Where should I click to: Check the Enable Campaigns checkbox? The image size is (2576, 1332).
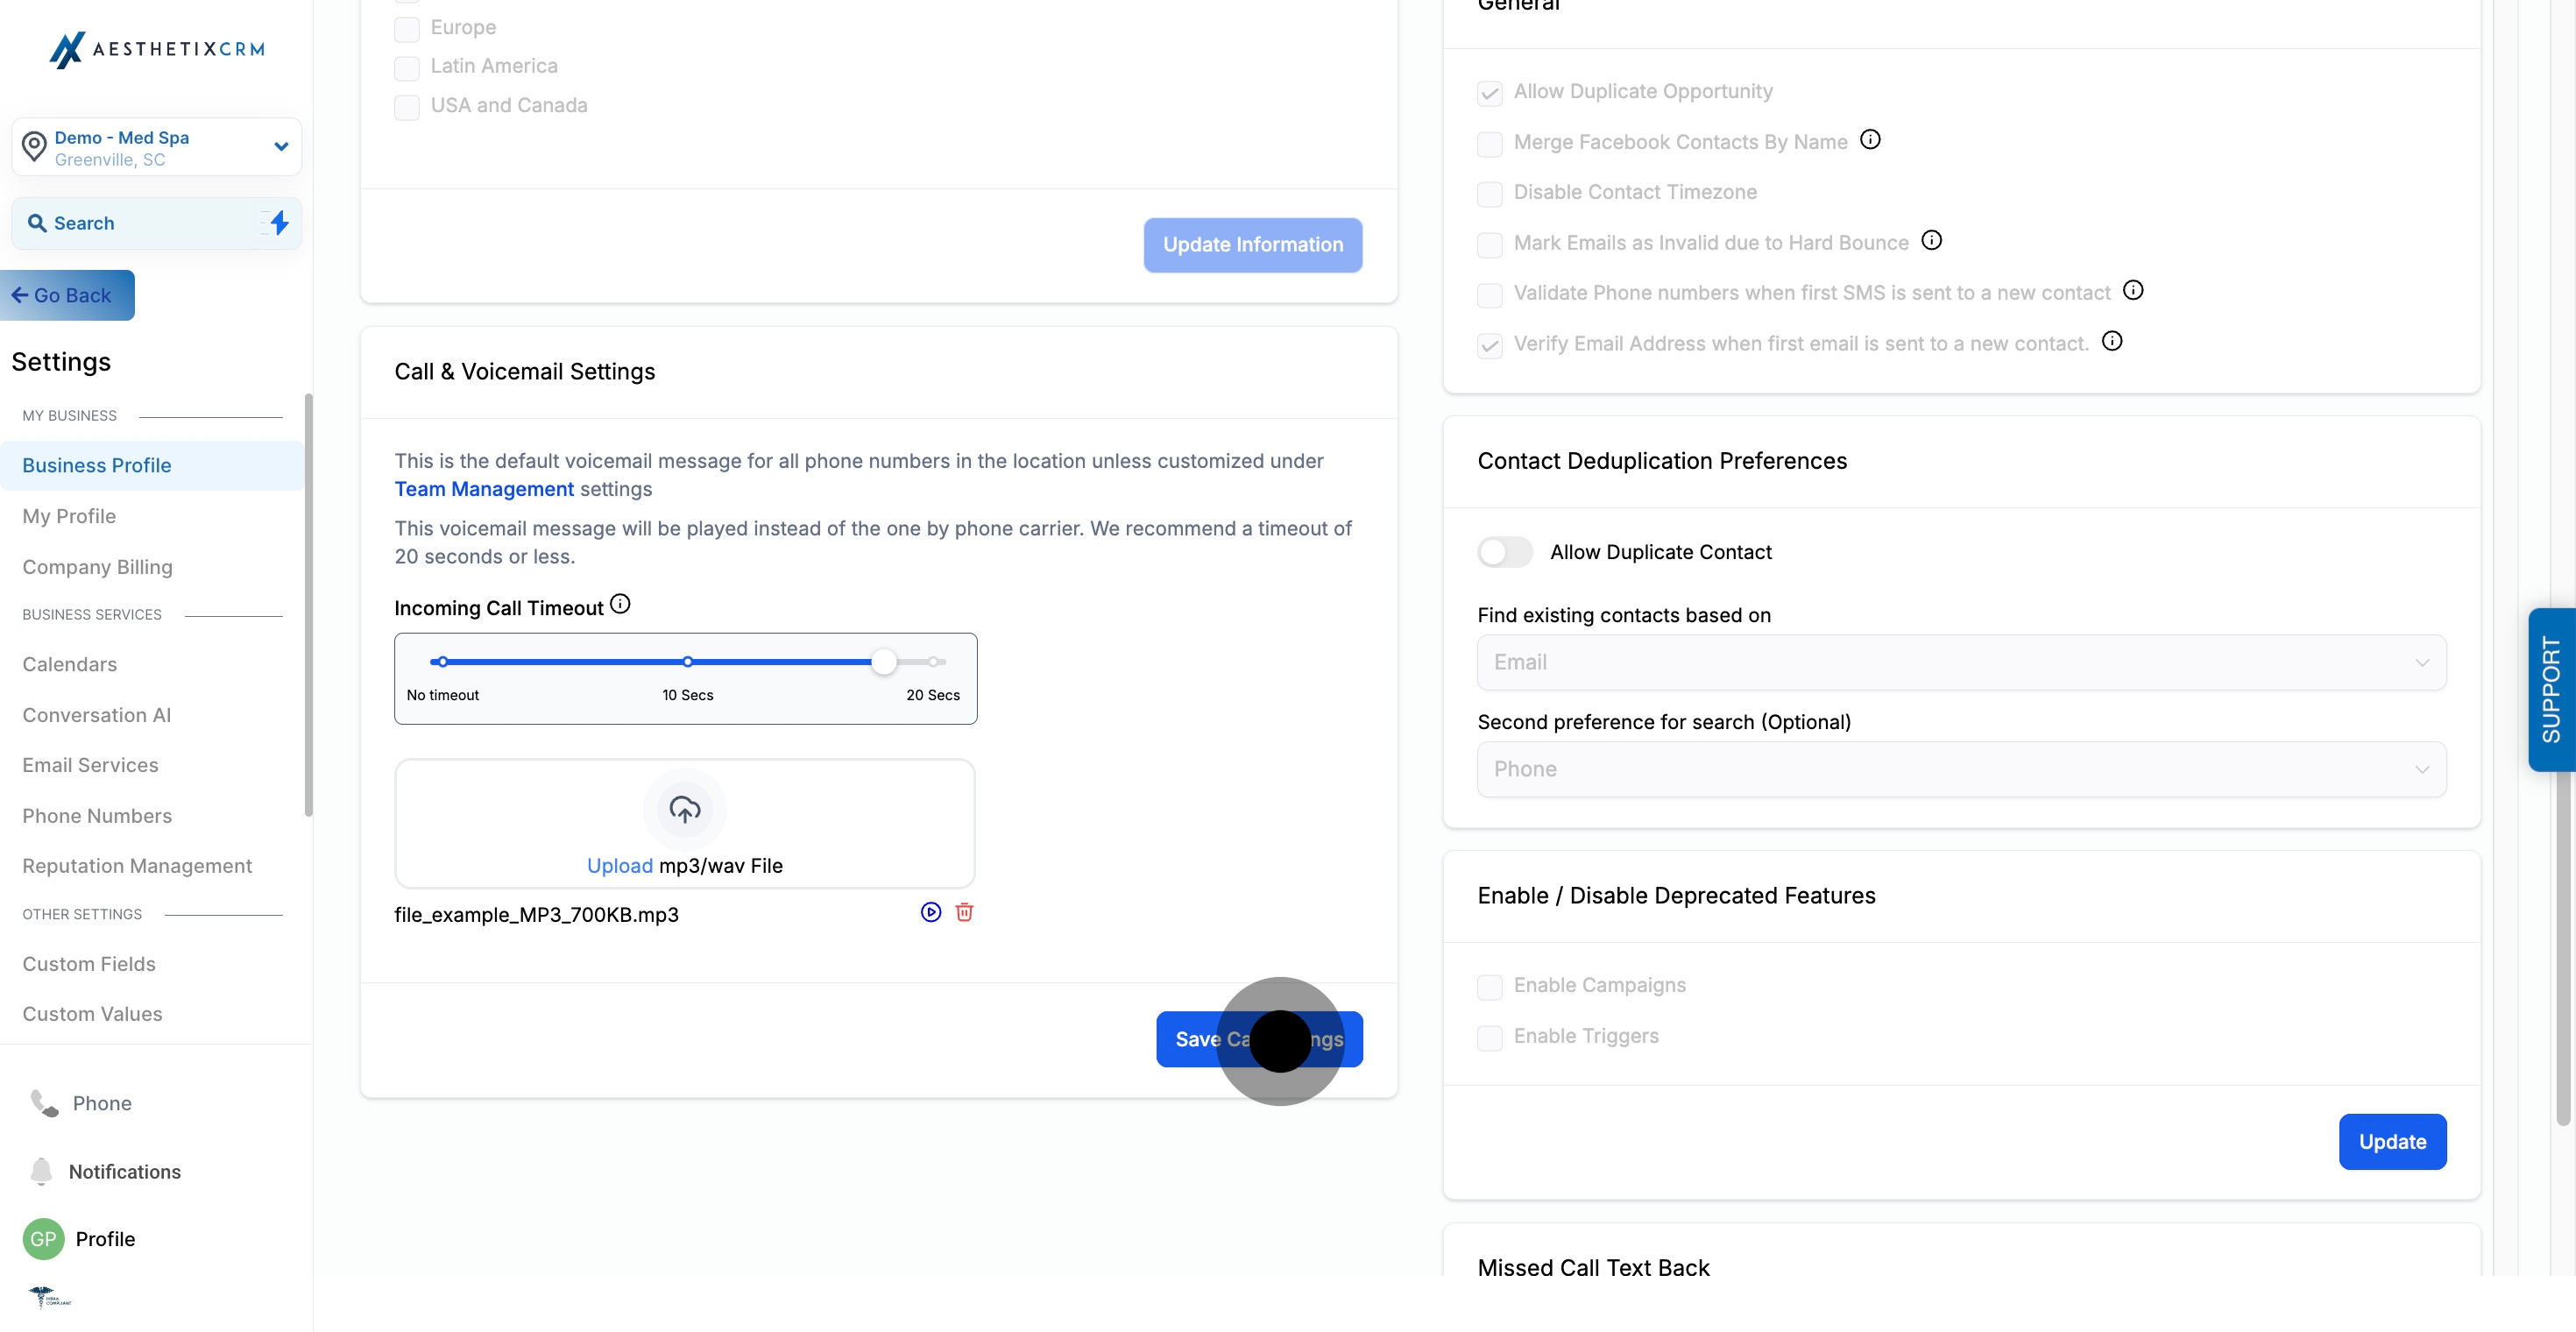click(x=1489, y=986)
